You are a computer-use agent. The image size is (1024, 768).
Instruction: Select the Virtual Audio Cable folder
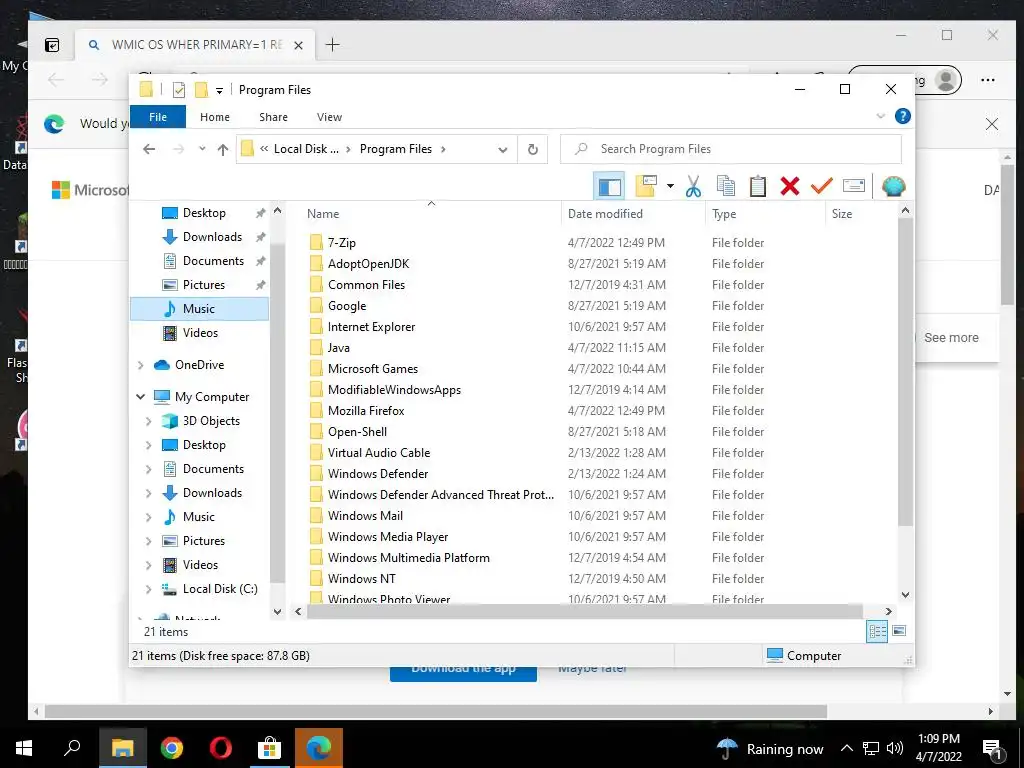(x=379, y=453)
